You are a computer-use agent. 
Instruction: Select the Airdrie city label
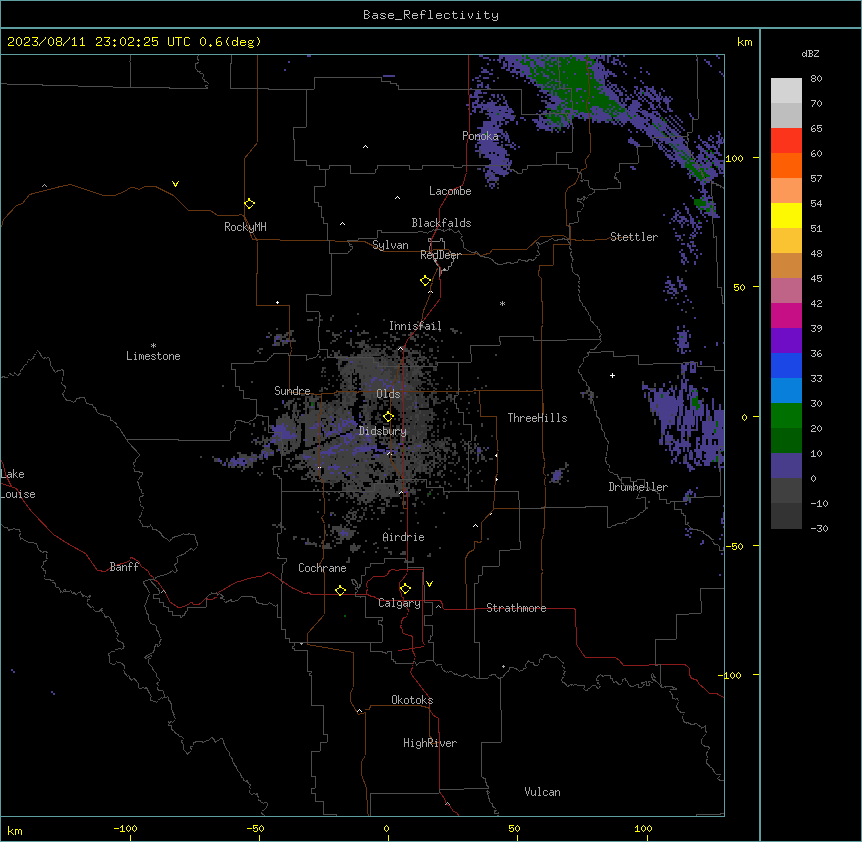coord(403,537)
